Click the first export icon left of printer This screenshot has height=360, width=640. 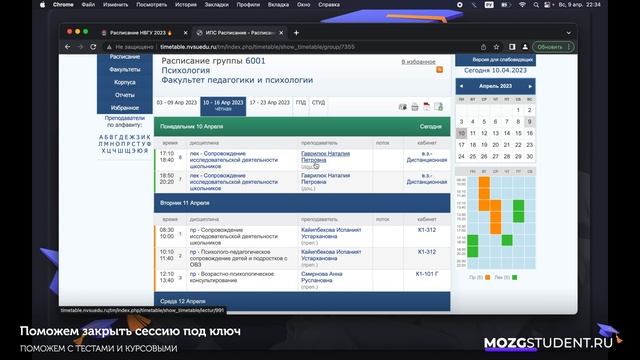[x=402, y=107]
